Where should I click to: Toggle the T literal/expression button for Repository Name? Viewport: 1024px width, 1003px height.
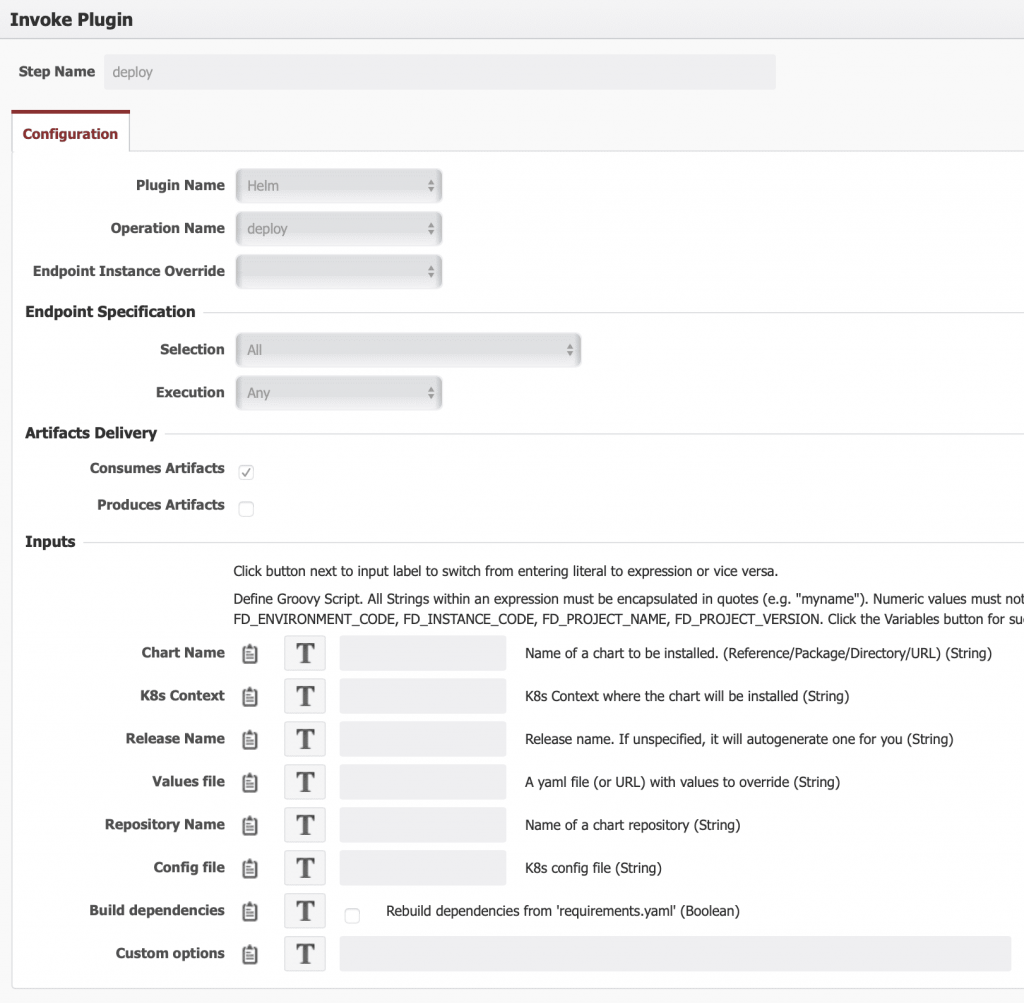(x=305, y=826)
